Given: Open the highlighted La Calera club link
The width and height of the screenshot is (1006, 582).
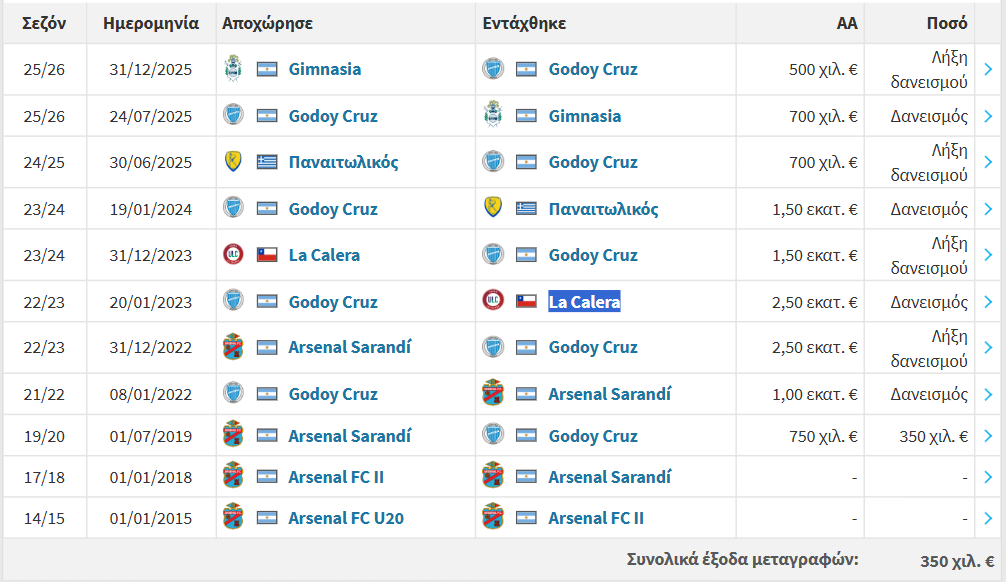Looking at the screenshot, I should tap(584, 302).
